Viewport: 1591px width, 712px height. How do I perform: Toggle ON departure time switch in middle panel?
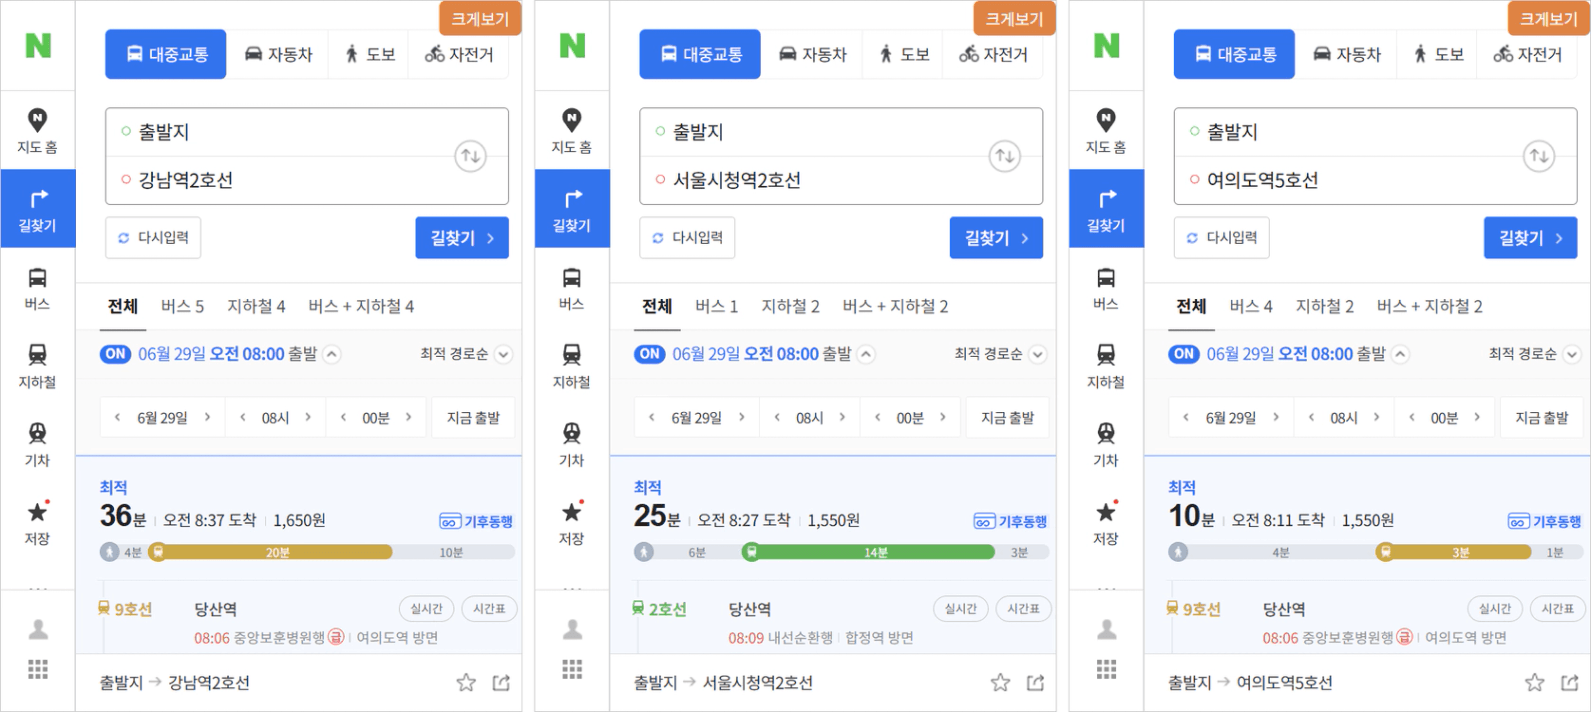coord(650,354)
